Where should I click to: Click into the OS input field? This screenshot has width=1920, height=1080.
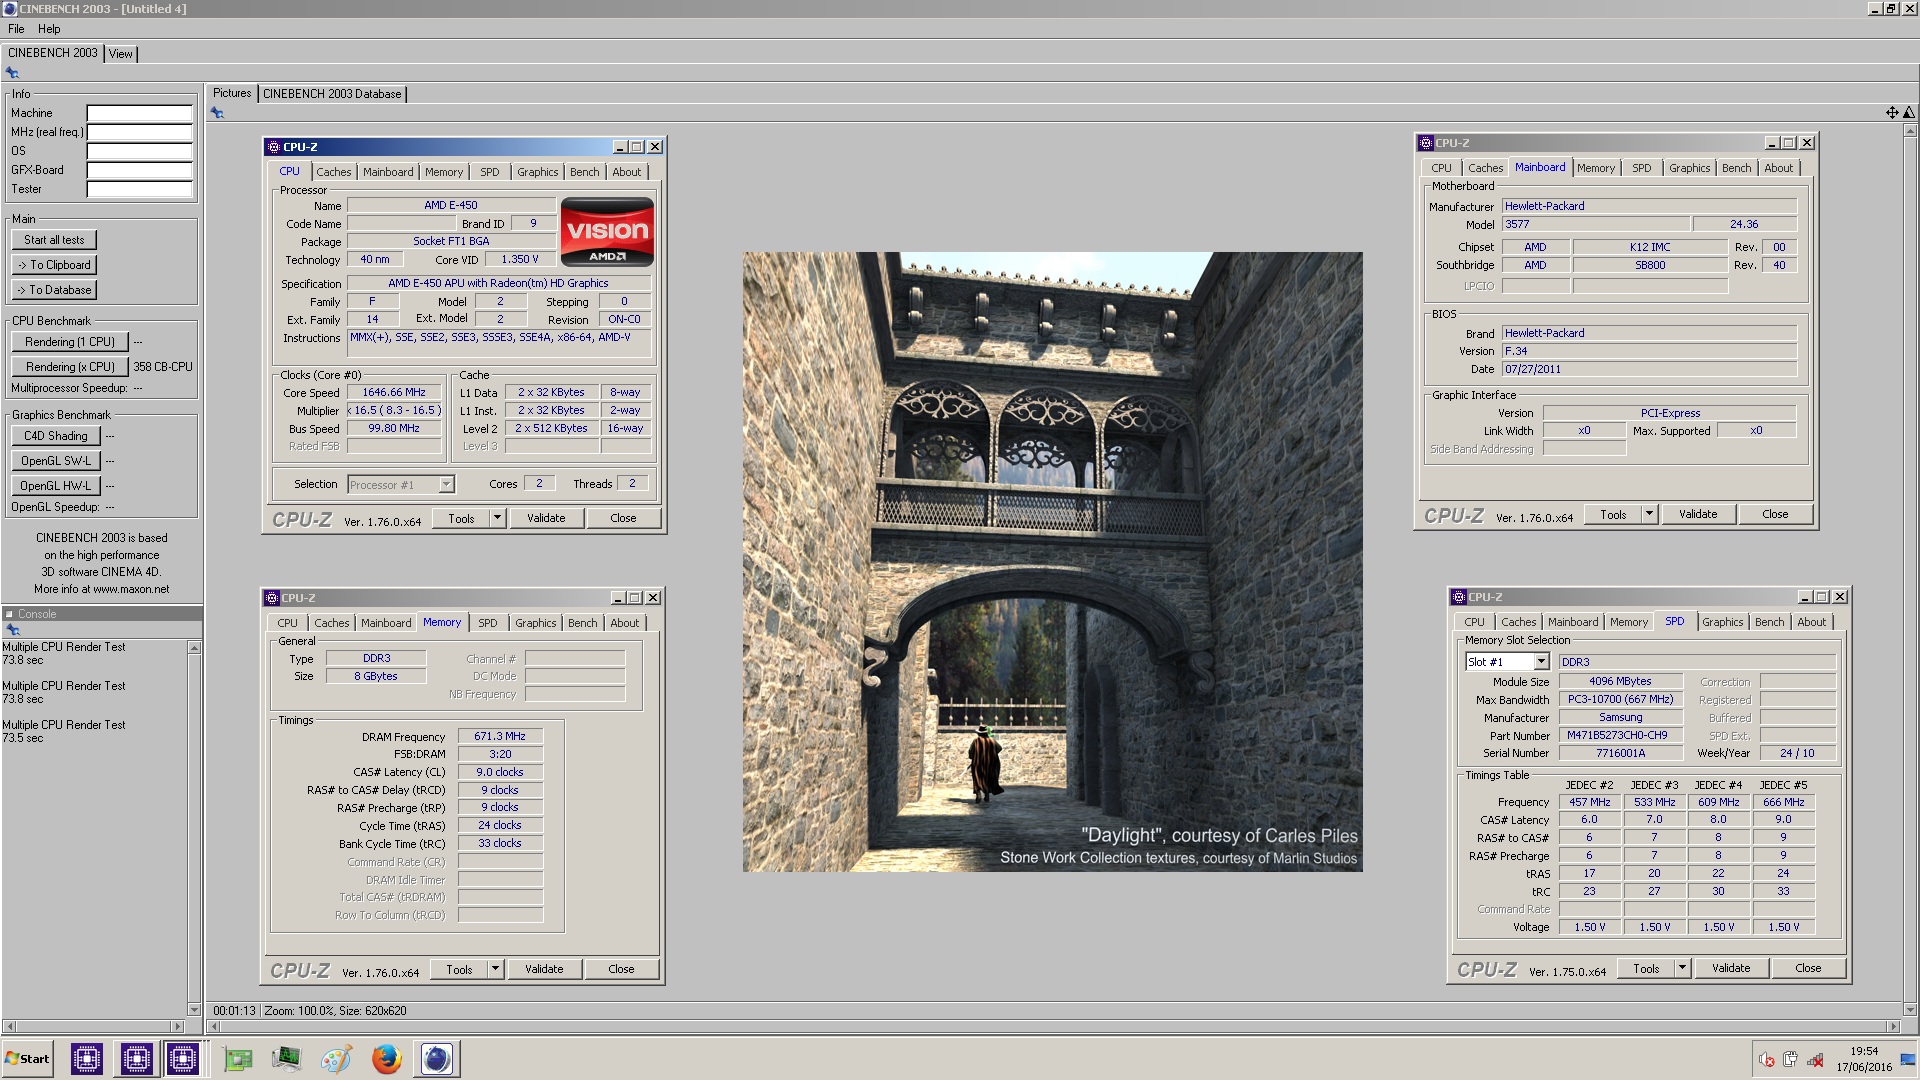point(139,151)
